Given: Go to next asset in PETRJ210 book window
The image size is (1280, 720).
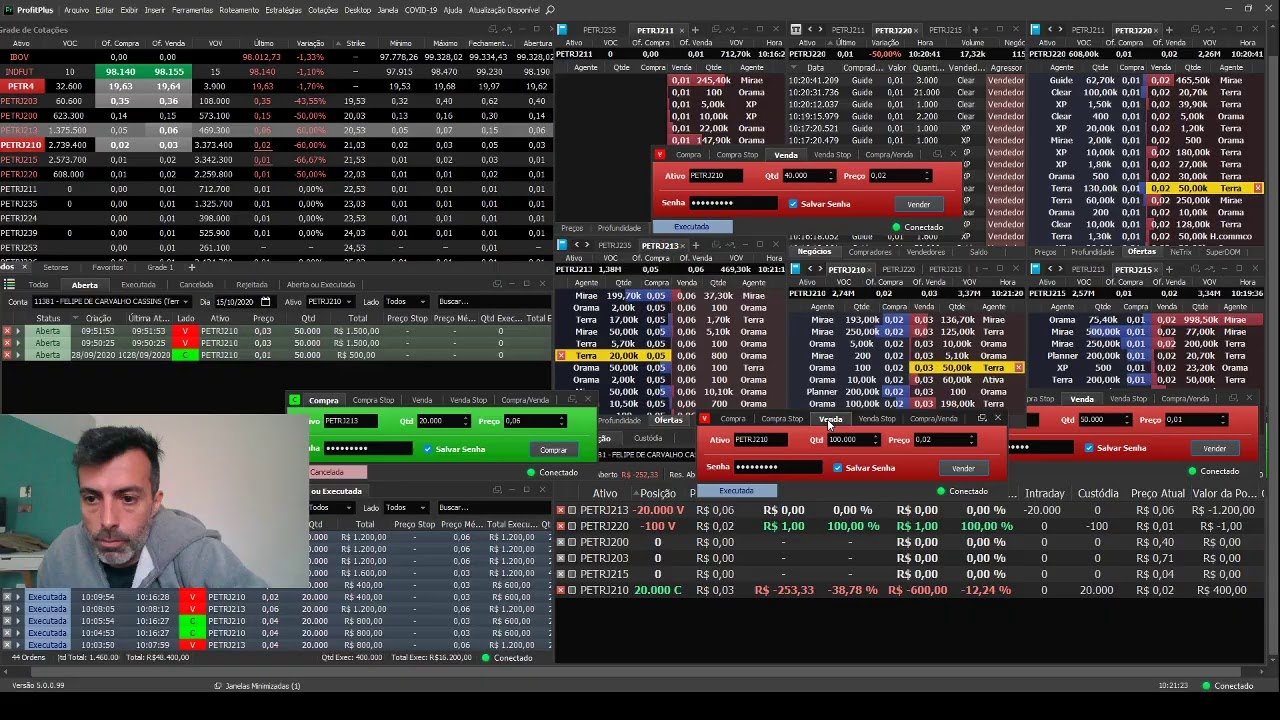Looking at the screenshot, I should coord(820,269).
